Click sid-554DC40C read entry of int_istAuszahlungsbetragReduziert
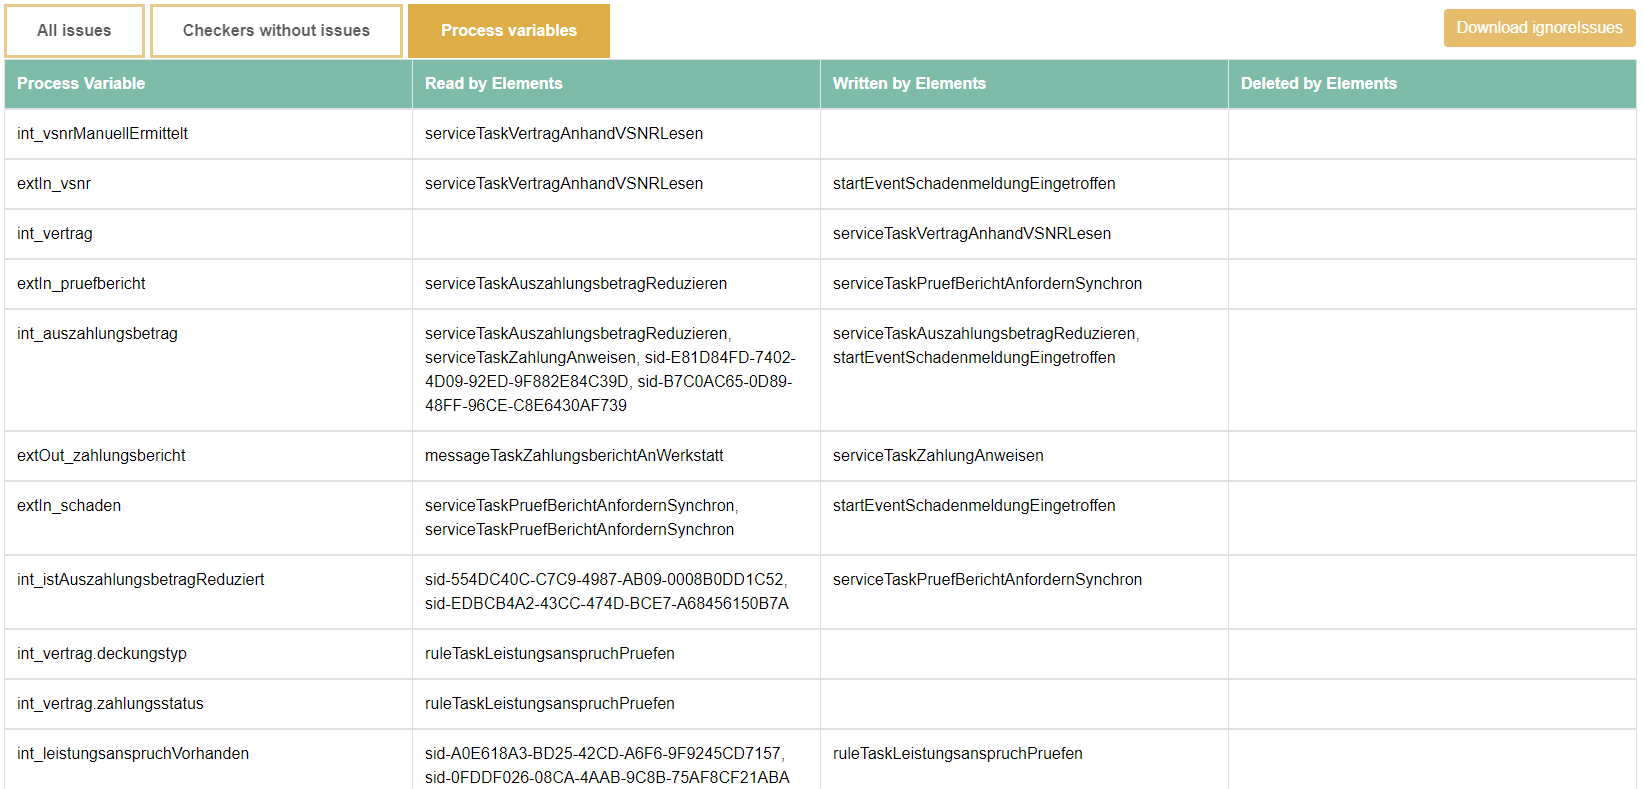Screen dimensions: 1643x789 click(604, 580)
